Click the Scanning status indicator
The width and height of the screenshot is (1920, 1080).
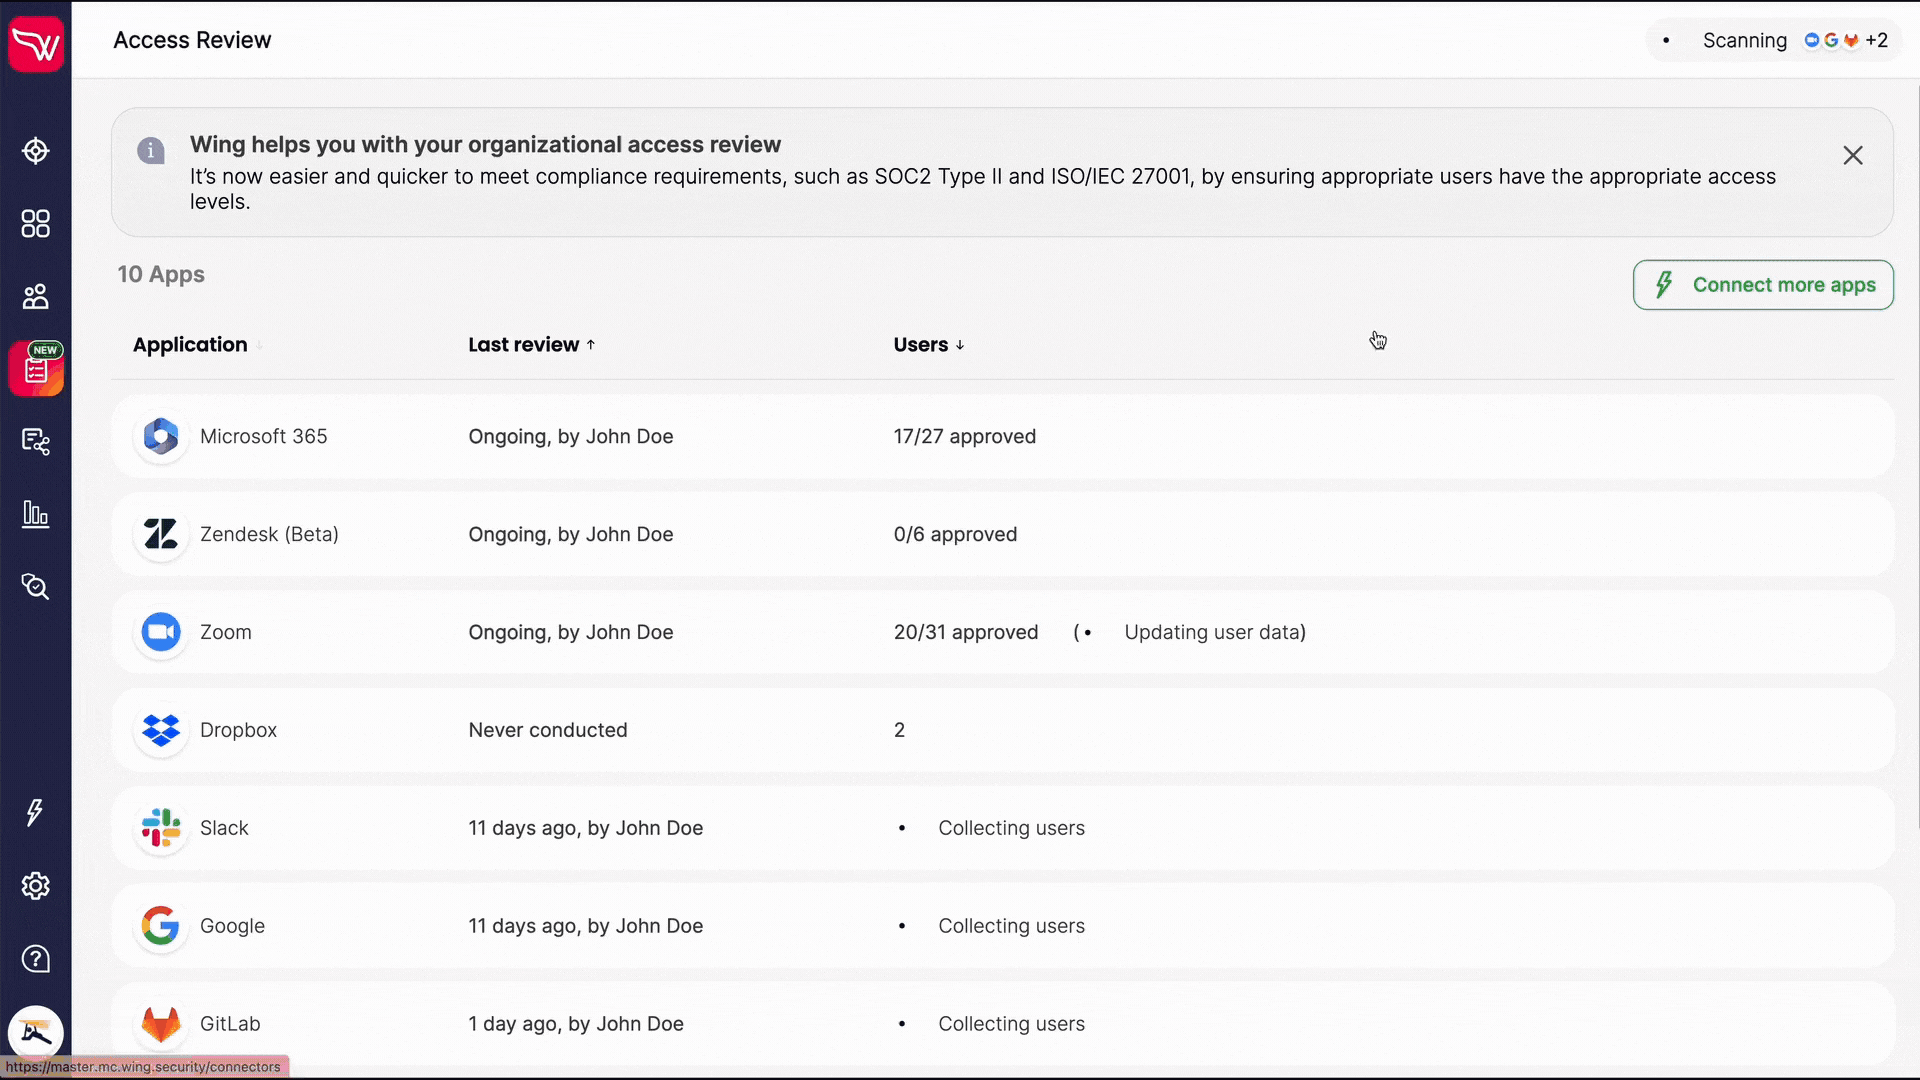click(1773, 40)
